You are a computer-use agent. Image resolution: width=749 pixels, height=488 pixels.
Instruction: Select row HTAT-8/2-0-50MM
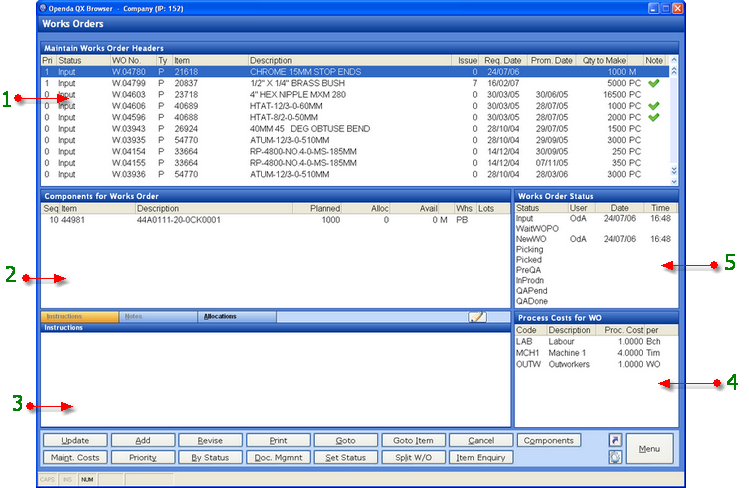click(354, 117)
